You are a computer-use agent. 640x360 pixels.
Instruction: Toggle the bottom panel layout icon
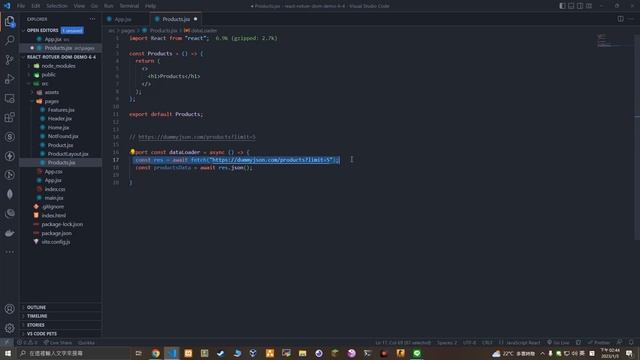(x=571, y=6)
